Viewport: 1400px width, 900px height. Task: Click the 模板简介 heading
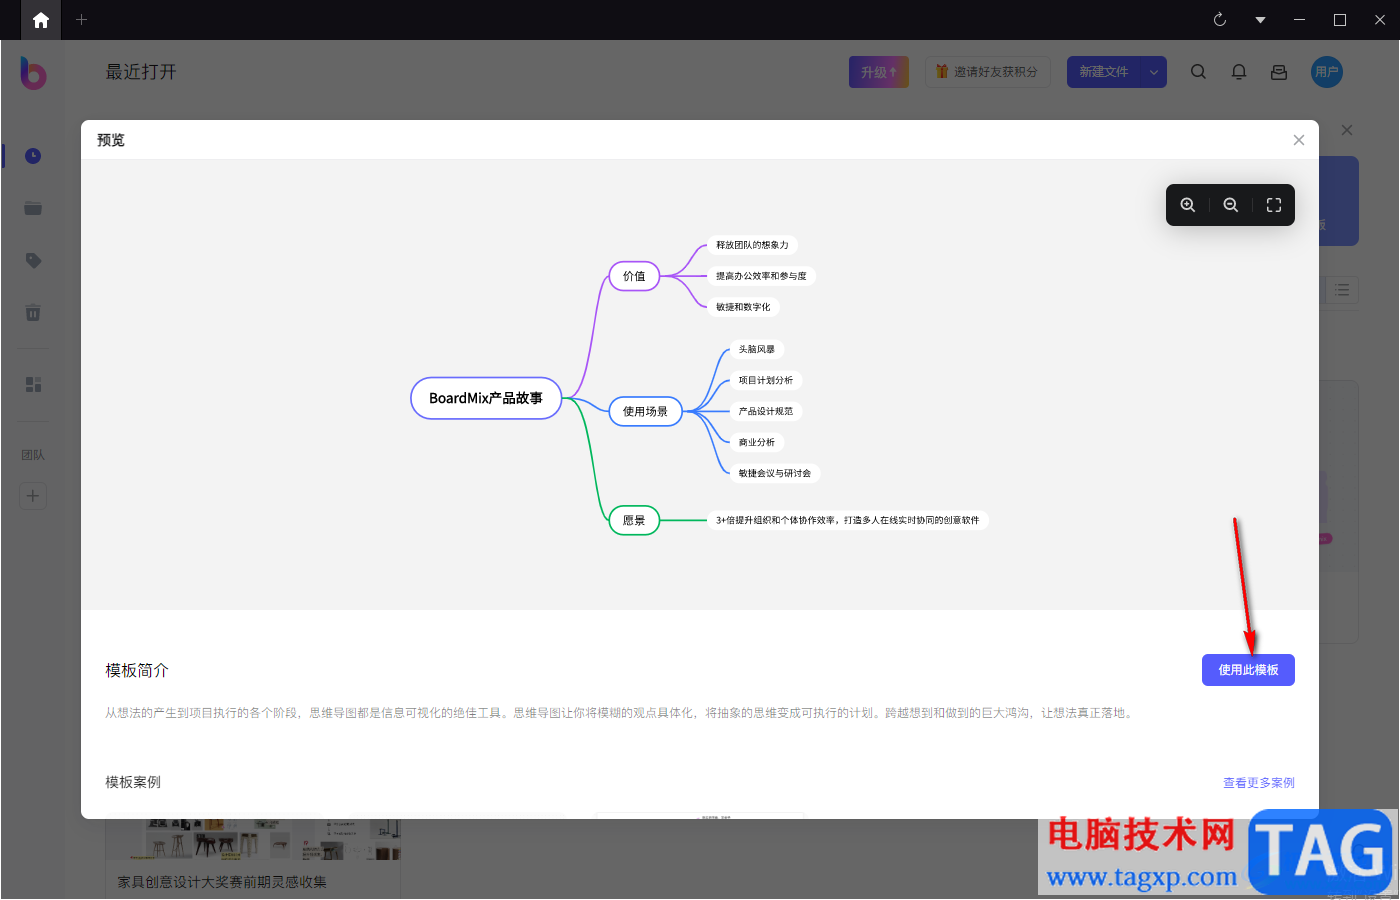(137, 670)
